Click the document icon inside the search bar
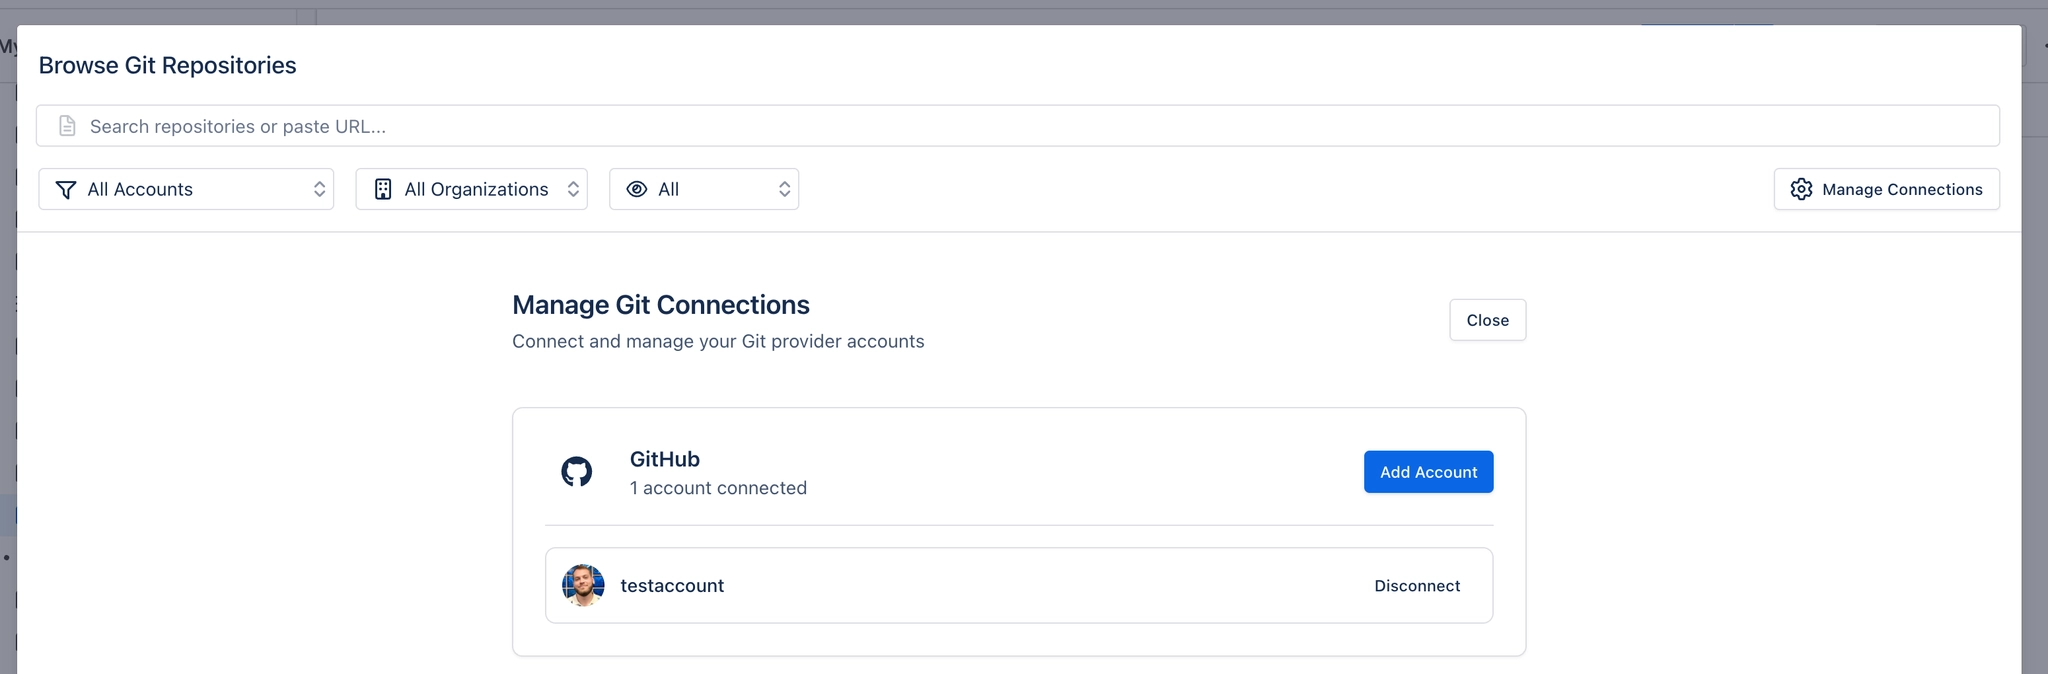 point(67,125)
